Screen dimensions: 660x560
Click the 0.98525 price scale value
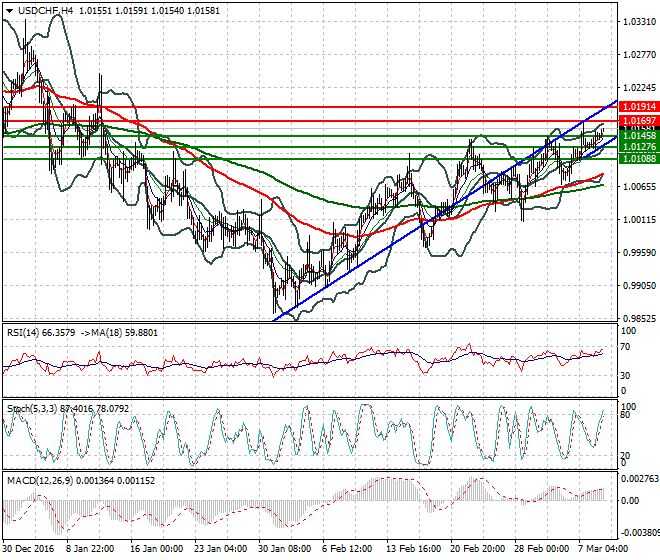639,319
